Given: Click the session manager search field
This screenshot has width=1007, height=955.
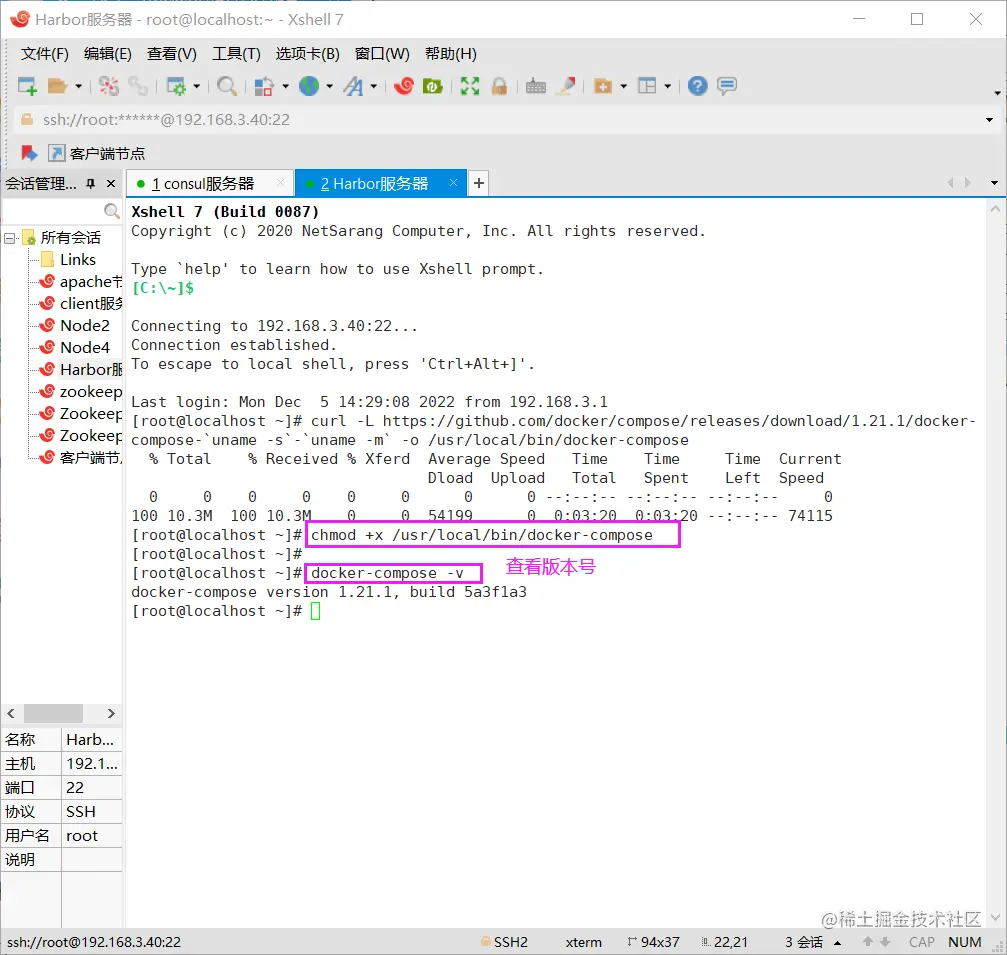Looking at the screenshot, I should 62,211.
